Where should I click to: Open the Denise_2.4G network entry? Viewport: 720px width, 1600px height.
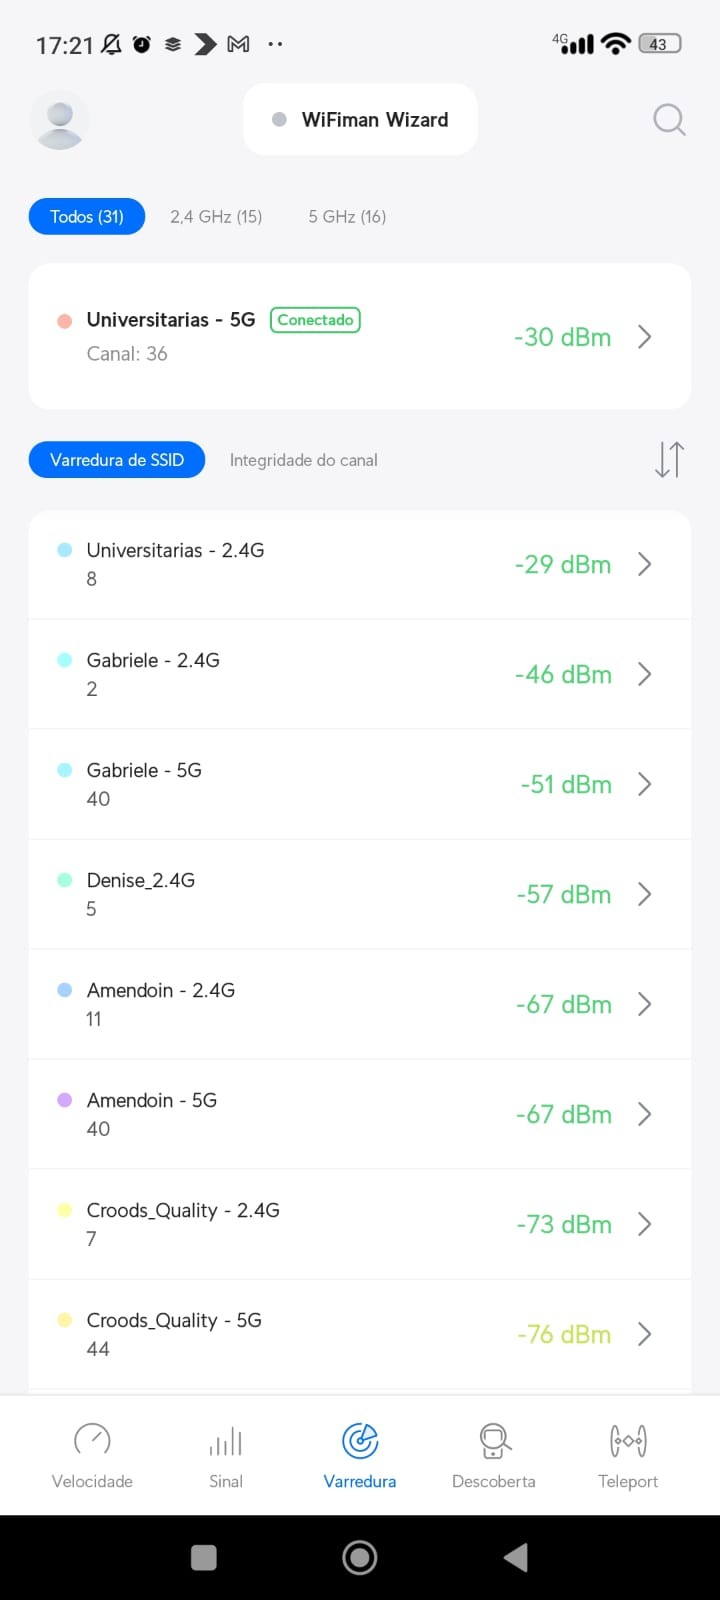300,894
